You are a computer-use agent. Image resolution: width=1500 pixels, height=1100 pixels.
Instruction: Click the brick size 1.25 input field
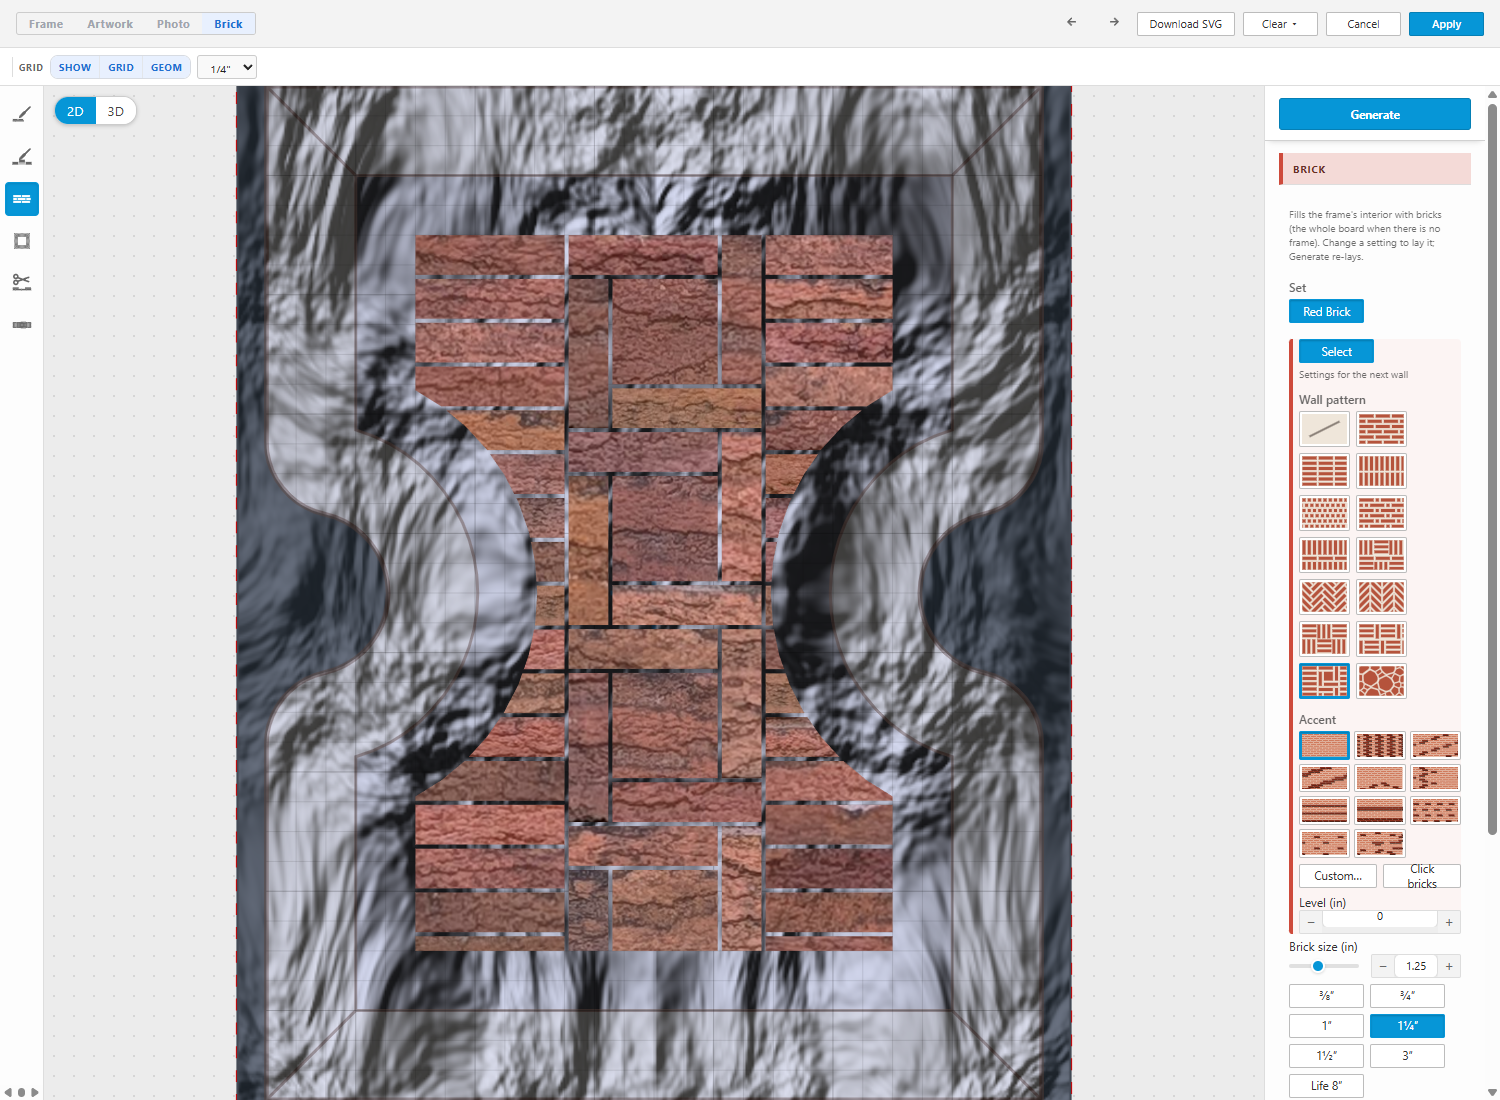[1416, 966]
